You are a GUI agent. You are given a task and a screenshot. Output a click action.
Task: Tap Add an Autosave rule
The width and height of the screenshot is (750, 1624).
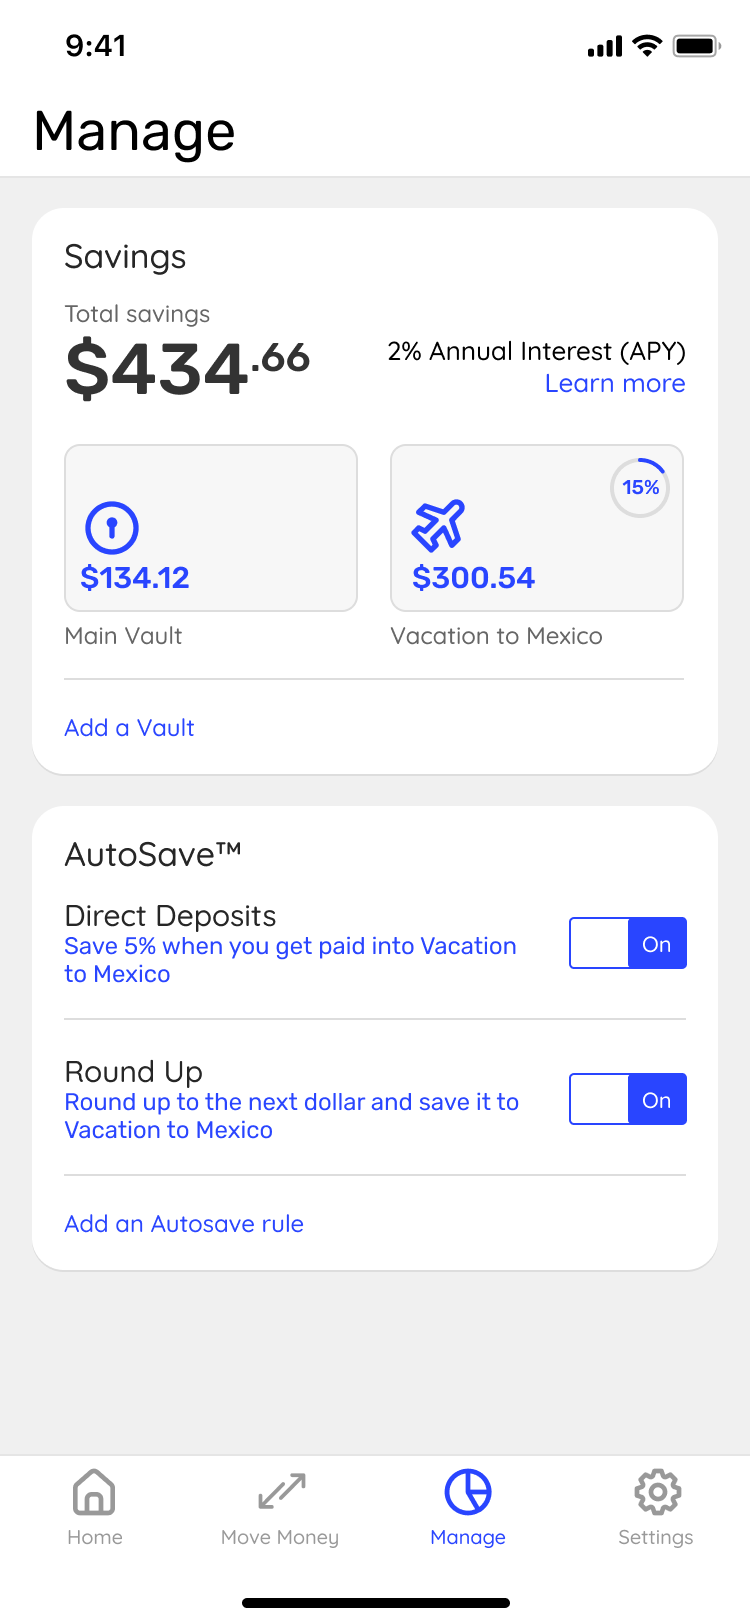point(184,1224)
